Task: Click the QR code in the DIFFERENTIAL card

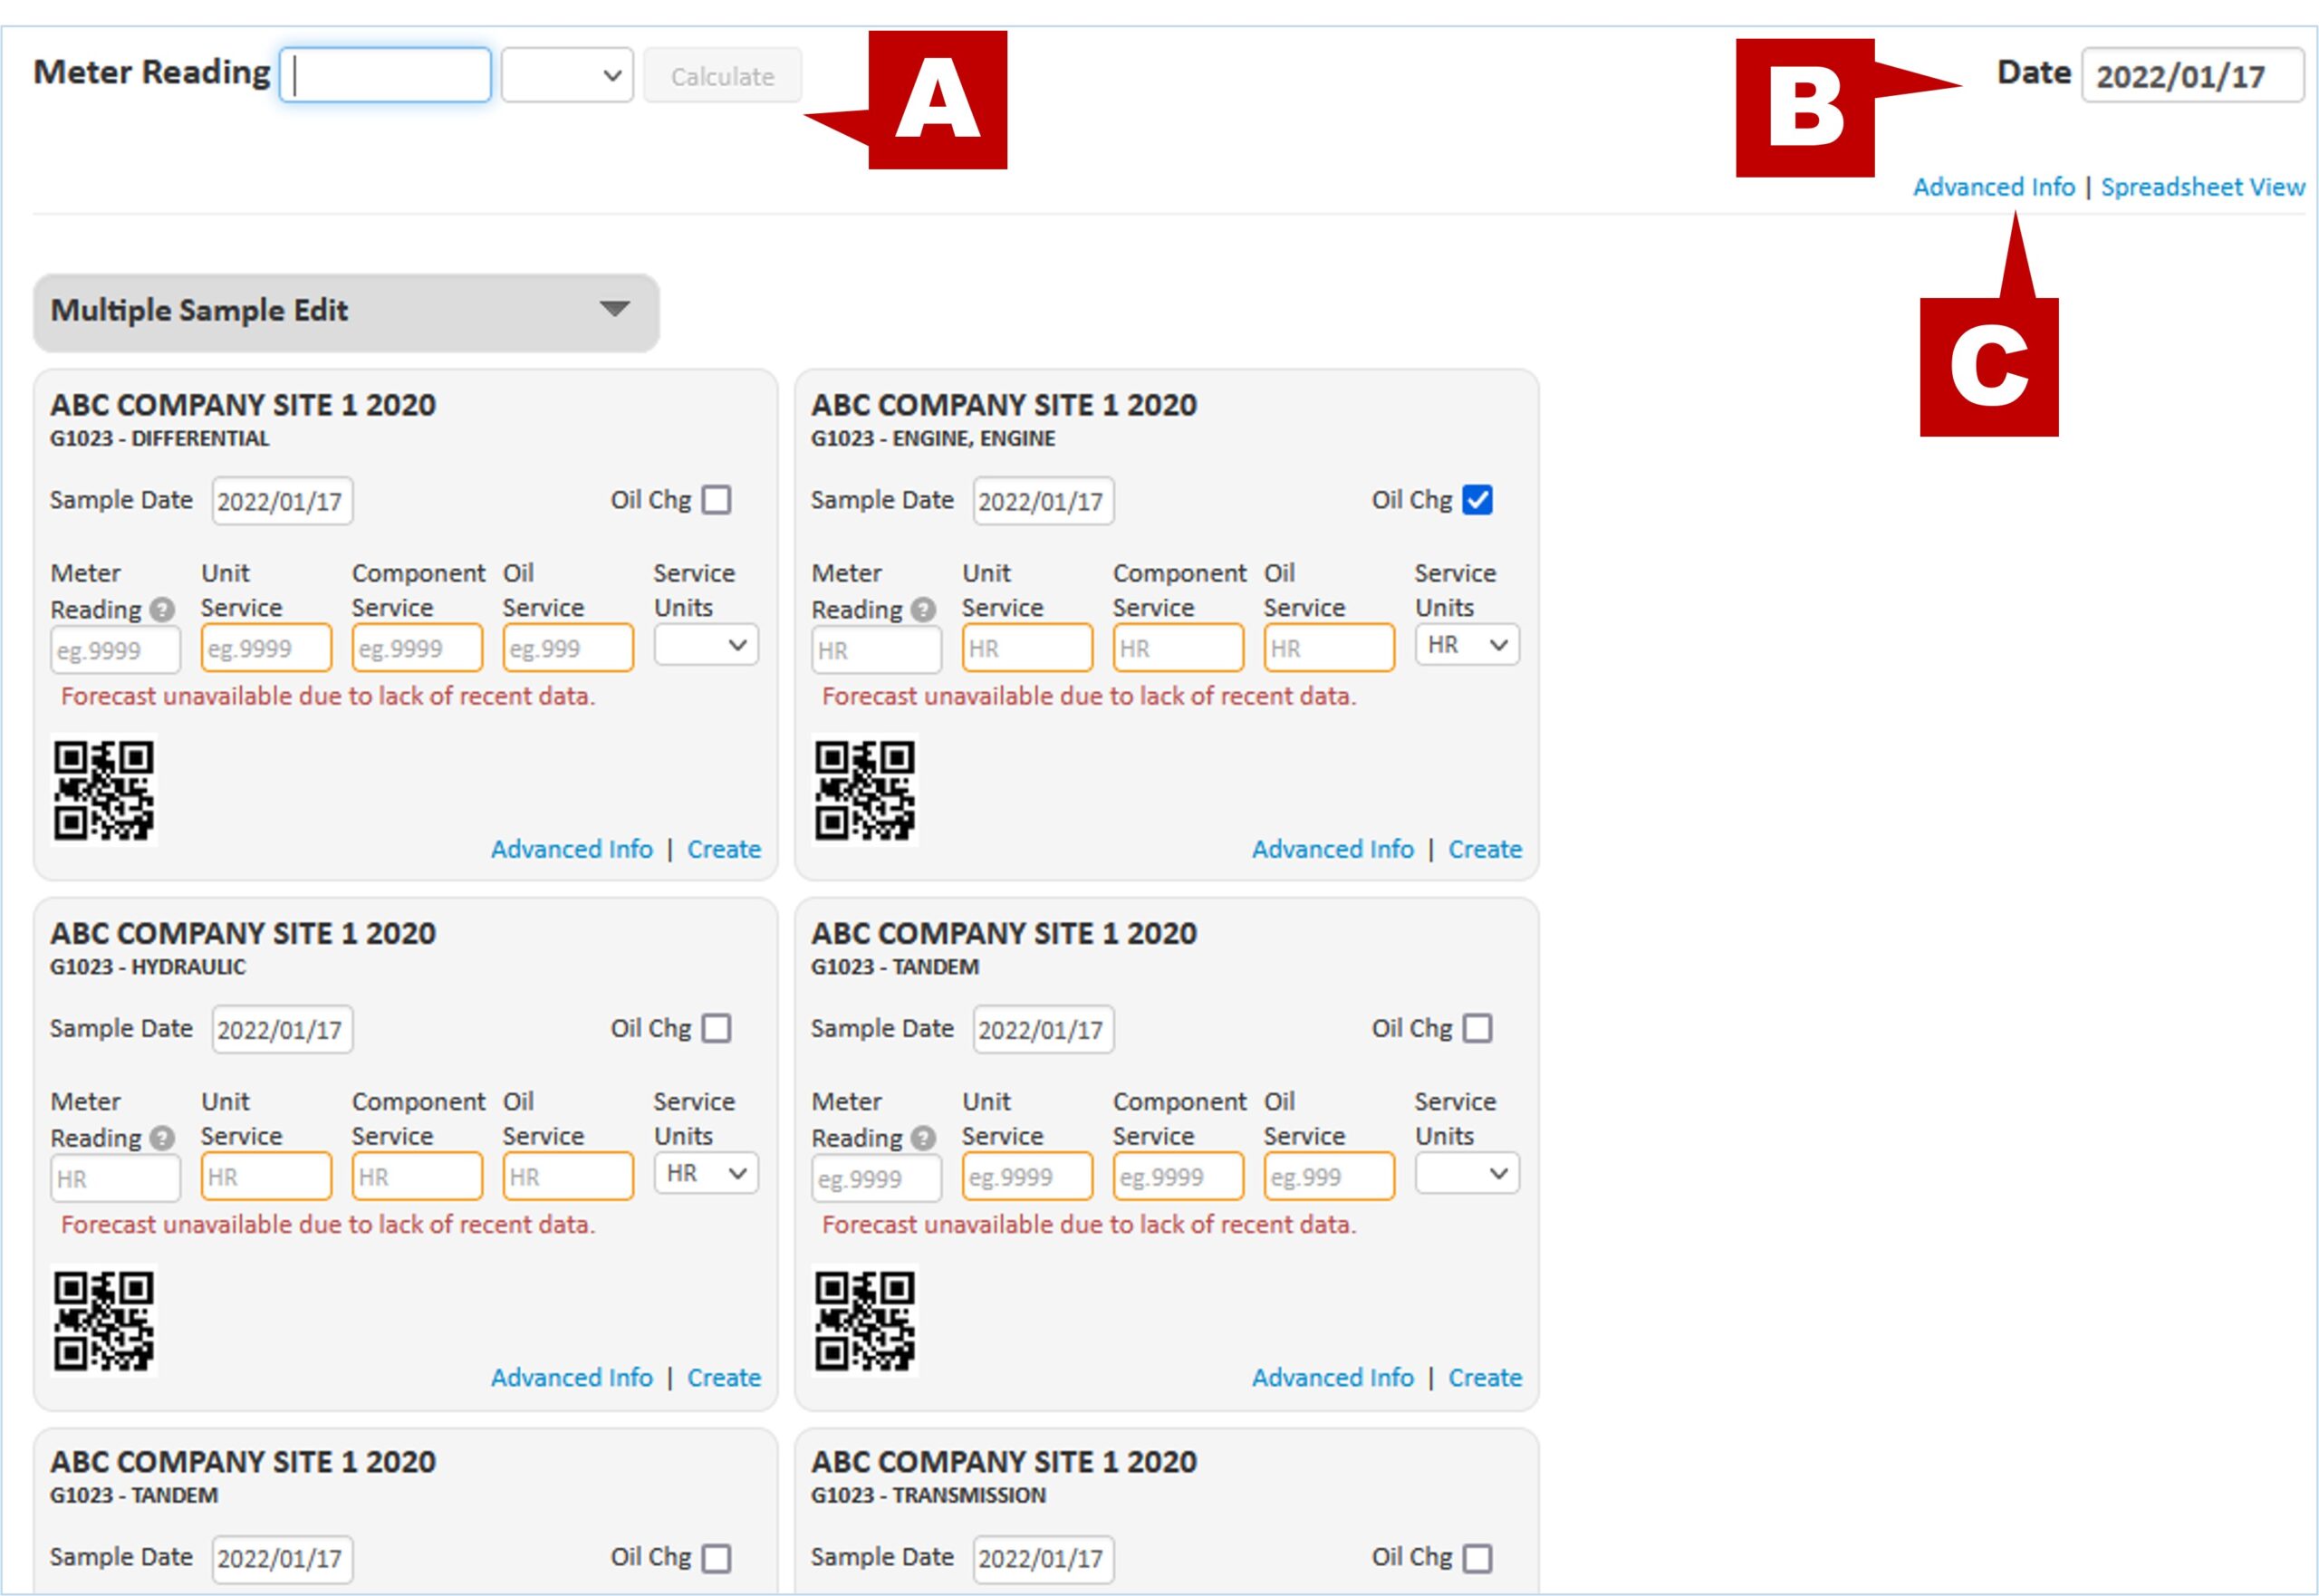Action: [x=104, y=790]
